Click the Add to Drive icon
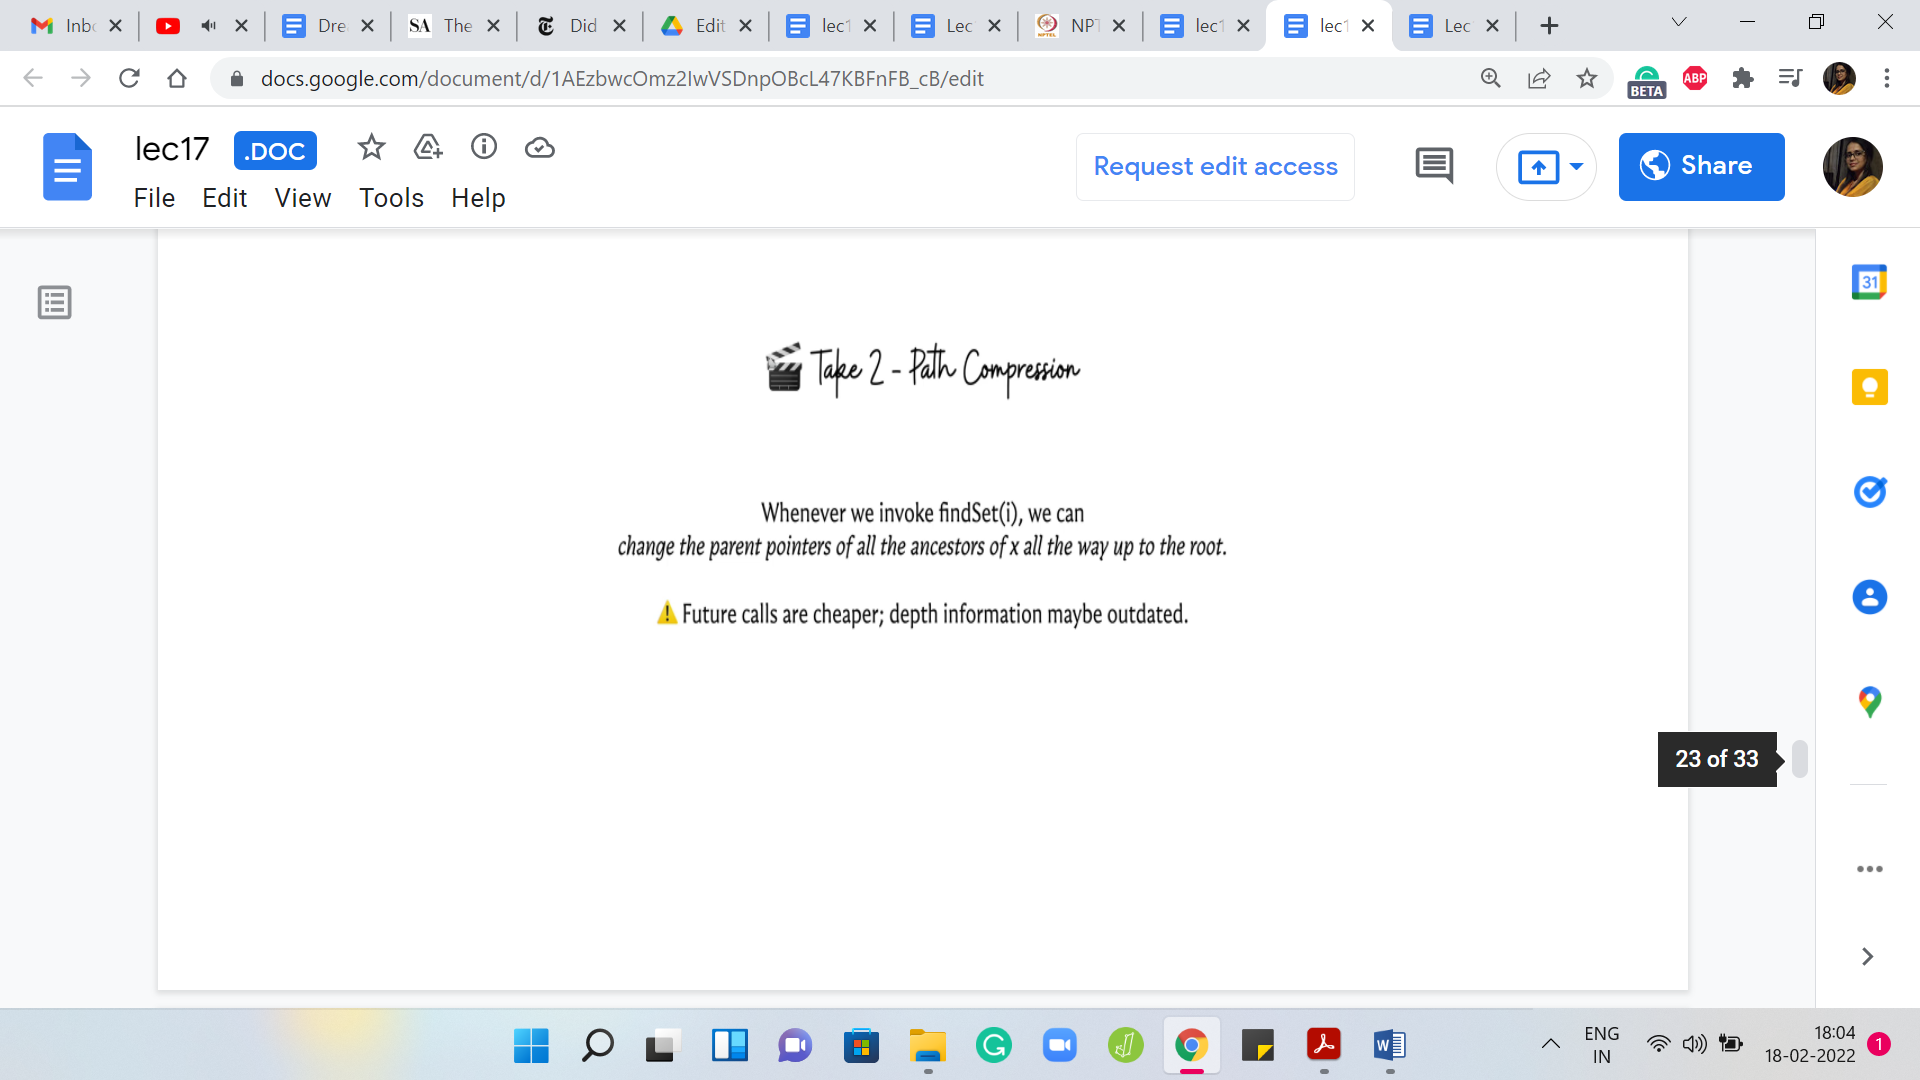The width and height of the screenshot is (1920, 1080). (428, 148)
